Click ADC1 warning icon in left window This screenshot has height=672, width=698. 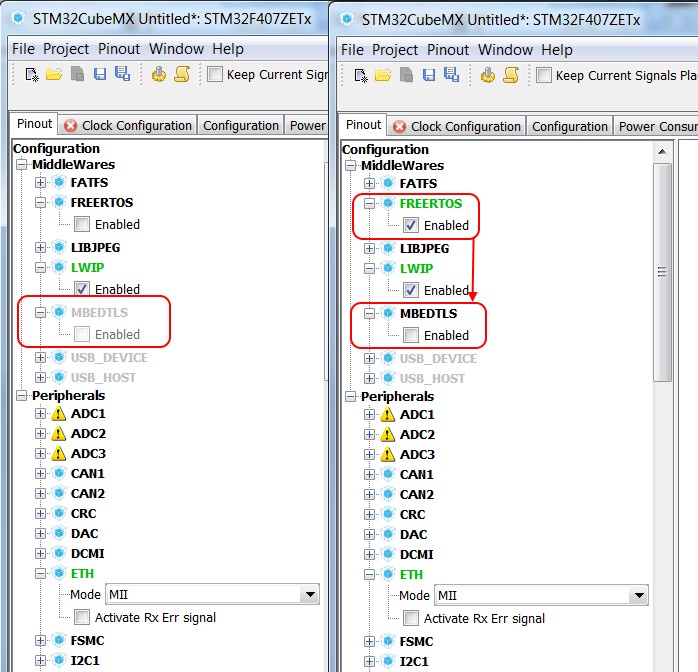tap(58, 413)
